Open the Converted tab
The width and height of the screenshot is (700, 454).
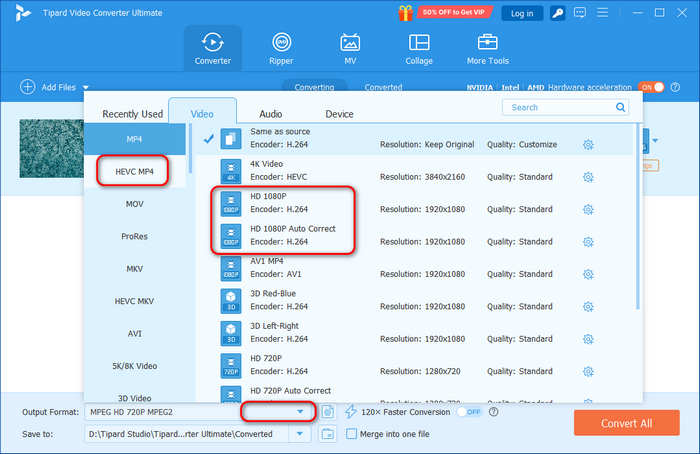click(383, 87)
